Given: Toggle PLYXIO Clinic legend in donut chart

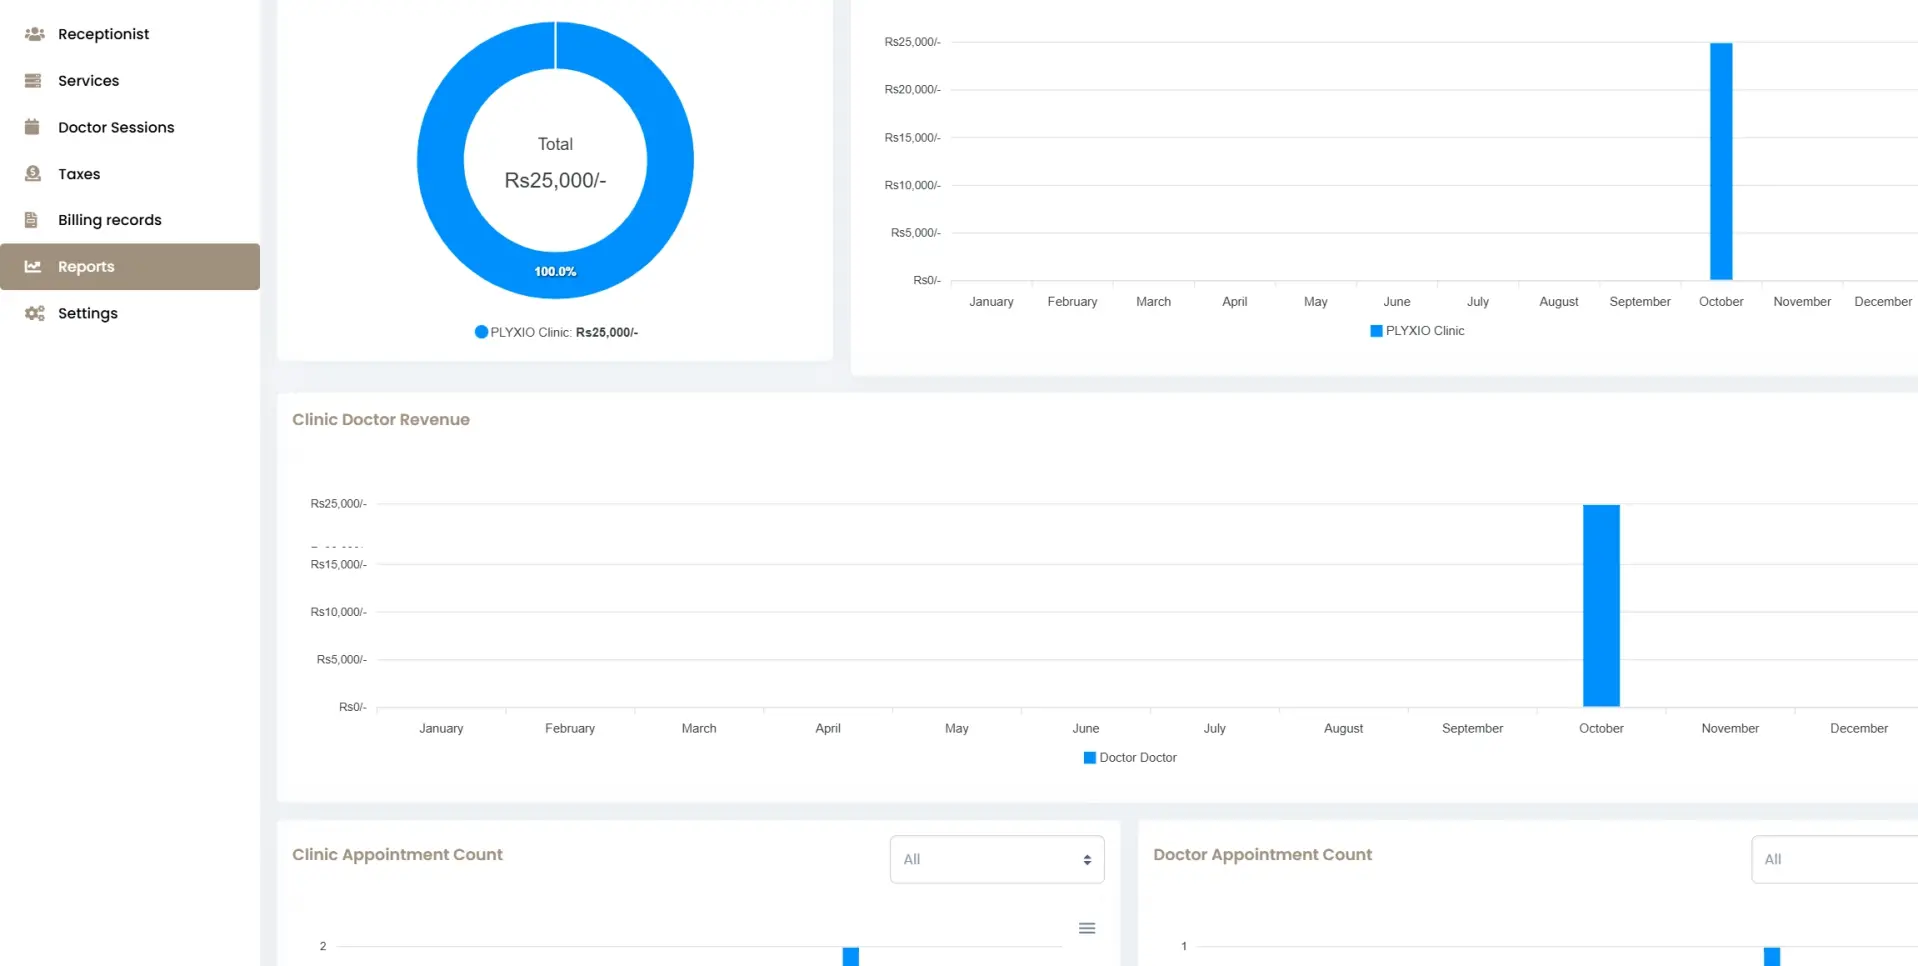Looking at the screenshot, I should 555,332.
